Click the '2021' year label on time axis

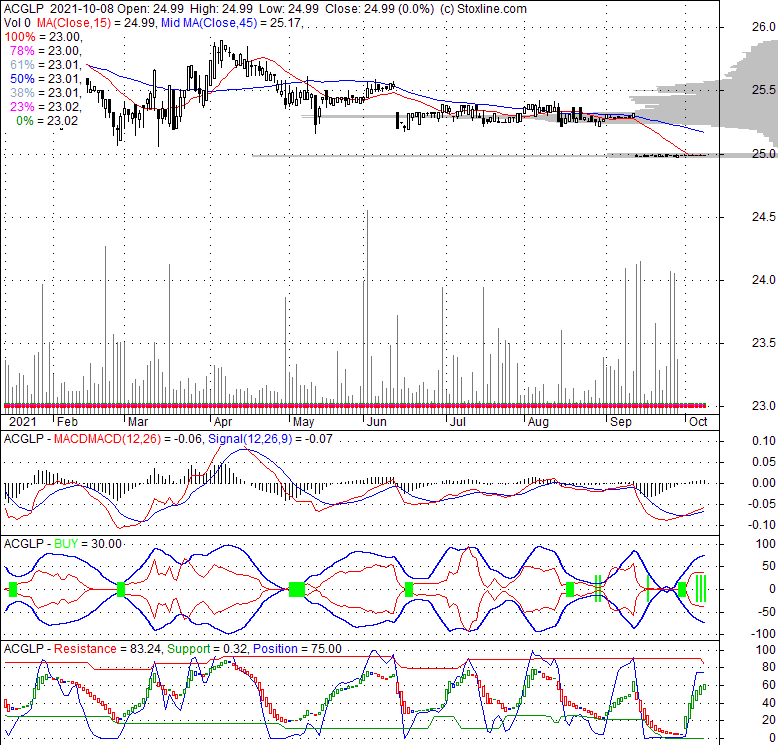[x=23, y=422]
